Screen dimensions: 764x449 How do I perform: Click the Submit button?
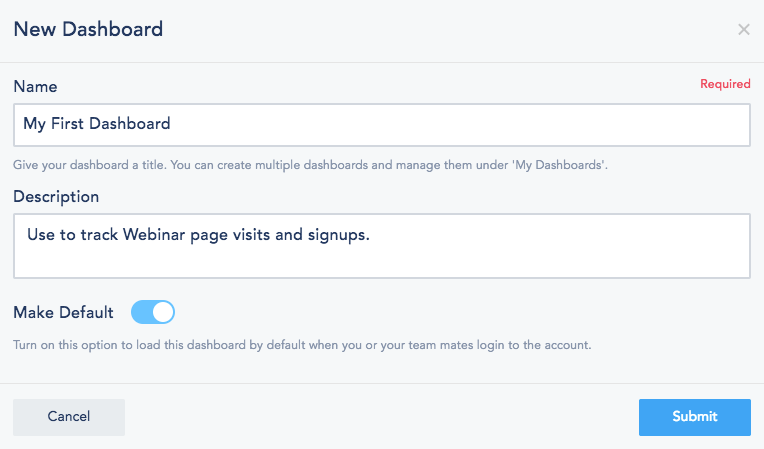coord(694,416)
